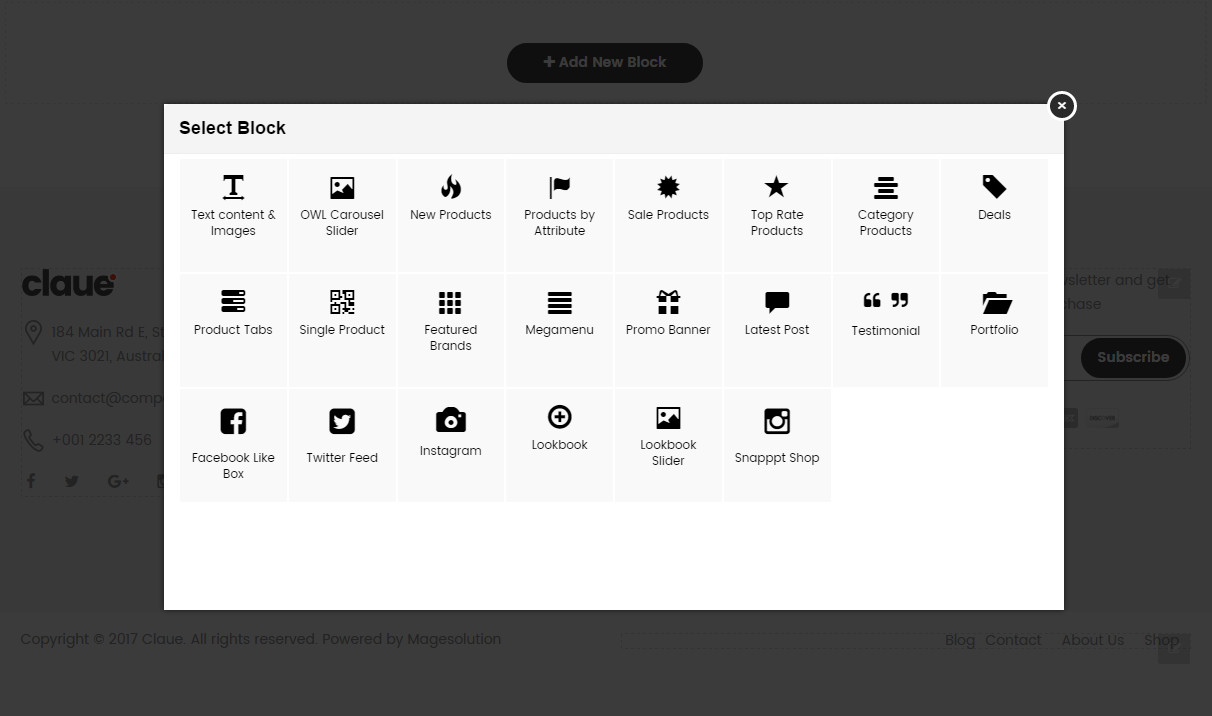The width and height of the screenshot is (1212, 716).
Task: Select the Single Product QR icon
Action: coord(342,302)
